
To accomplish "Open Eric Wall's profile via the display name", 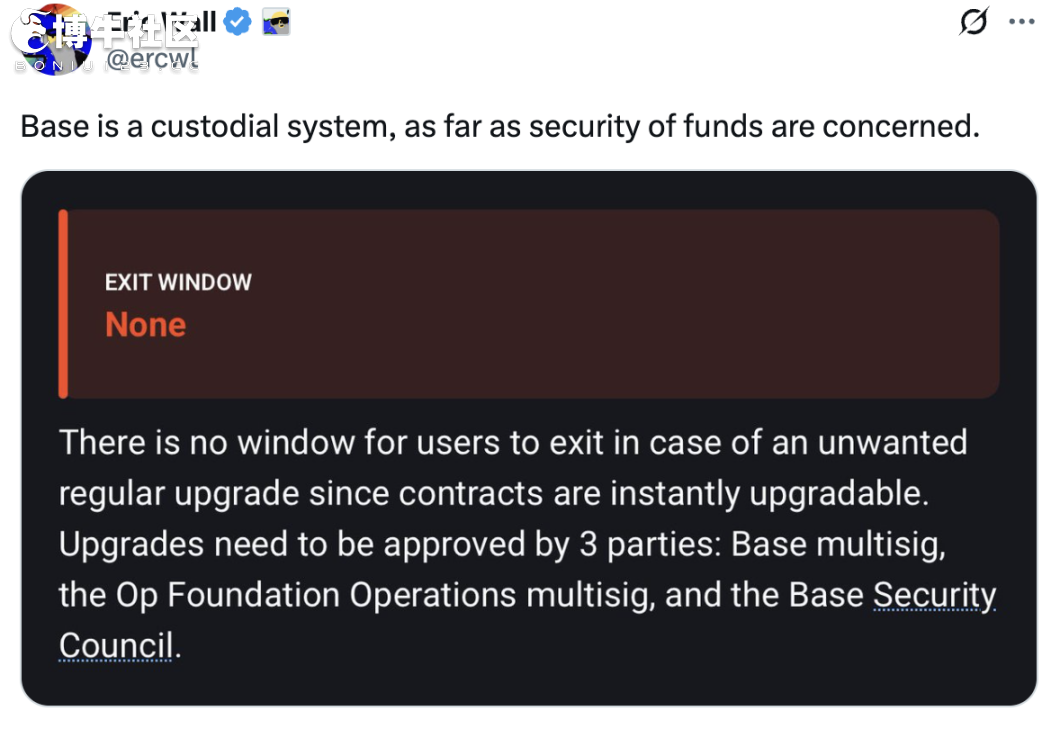I will tap(162, 22).
